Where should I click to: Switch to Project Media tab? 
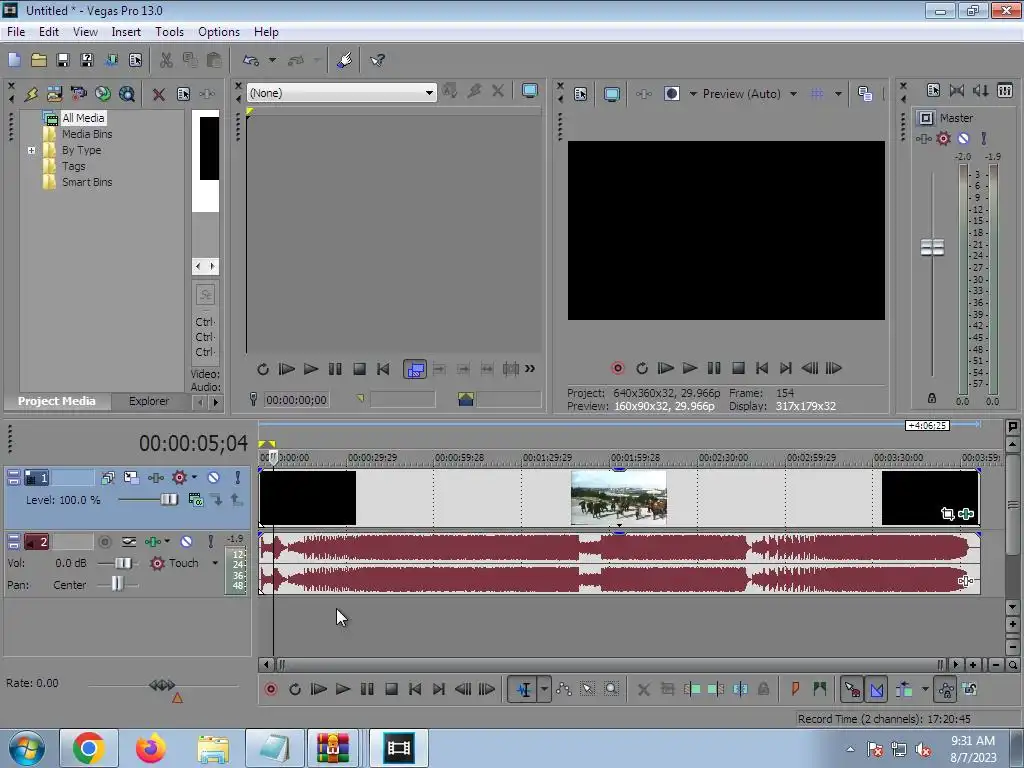[x=56, y=401]
